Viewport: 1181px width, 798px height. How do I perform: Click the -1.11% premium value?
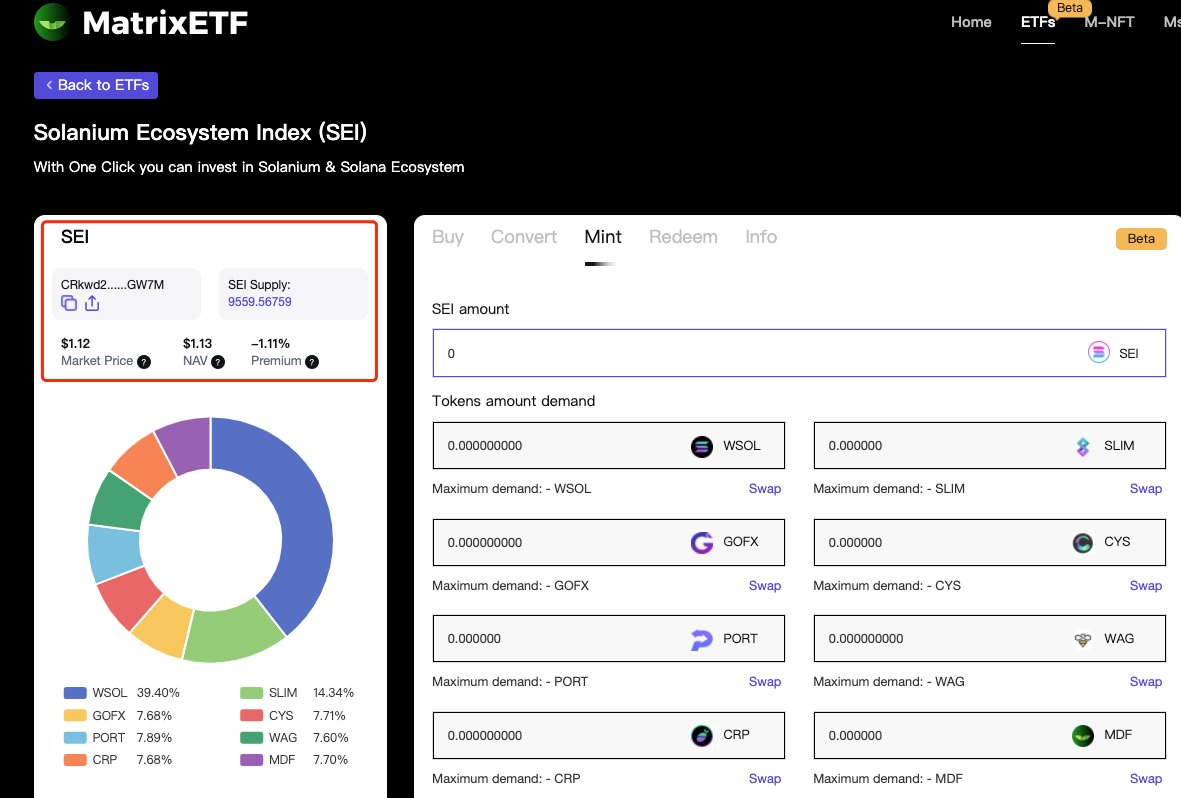click(x=270, y=344)
